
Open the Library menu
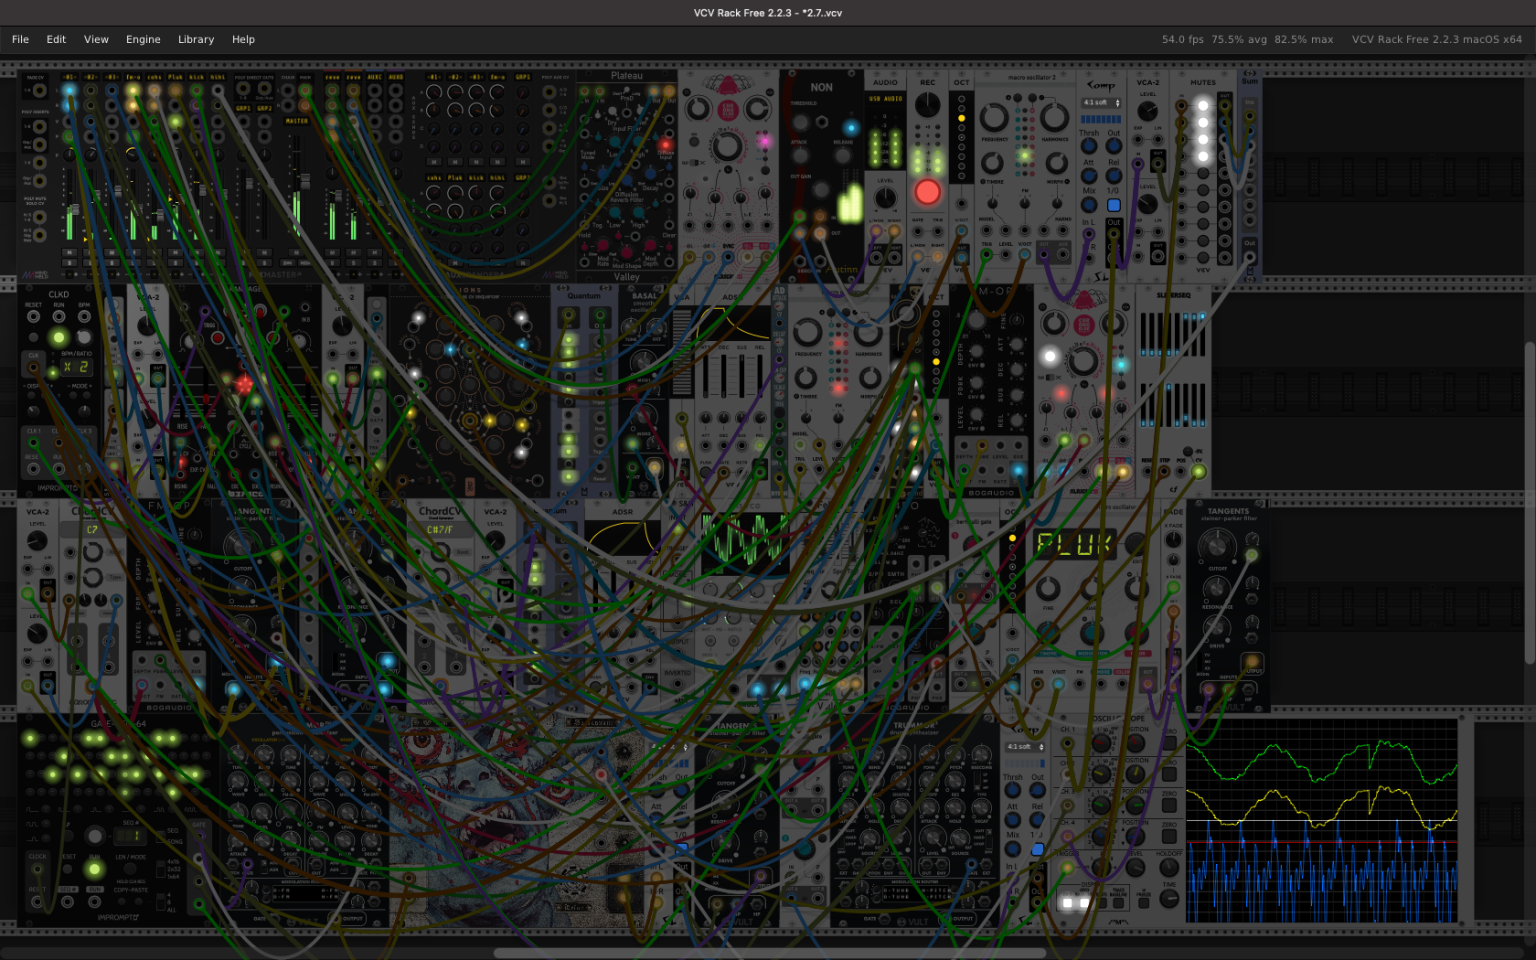(x=196, y=39)
